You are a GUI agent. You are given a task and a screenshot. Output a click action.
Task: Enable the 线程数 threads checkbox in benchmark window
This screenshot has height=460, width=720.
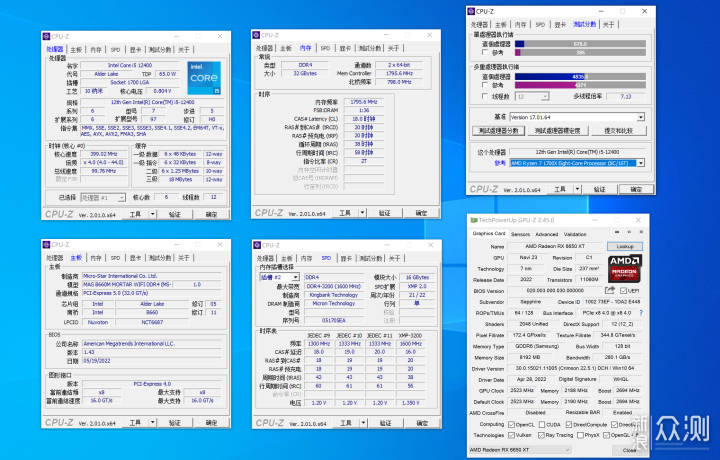point(485,96)
